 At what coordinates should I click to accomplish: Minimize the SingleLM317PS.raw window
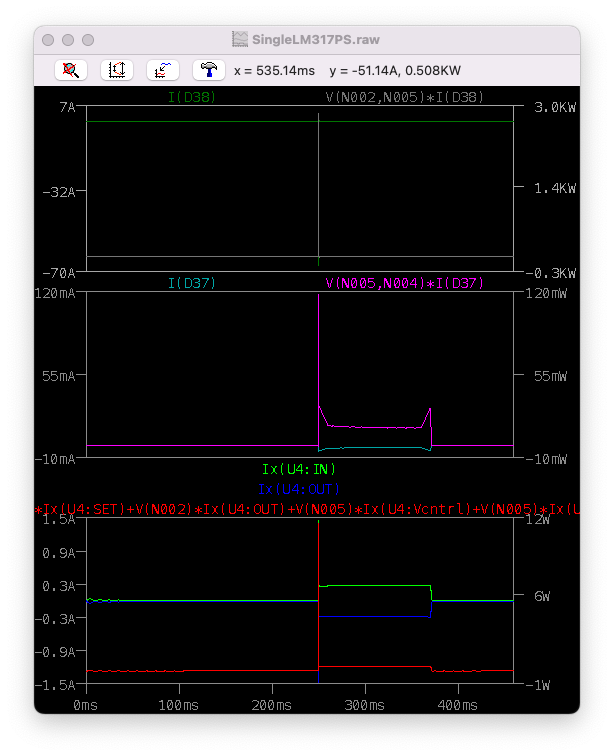[x=68, y=40]
